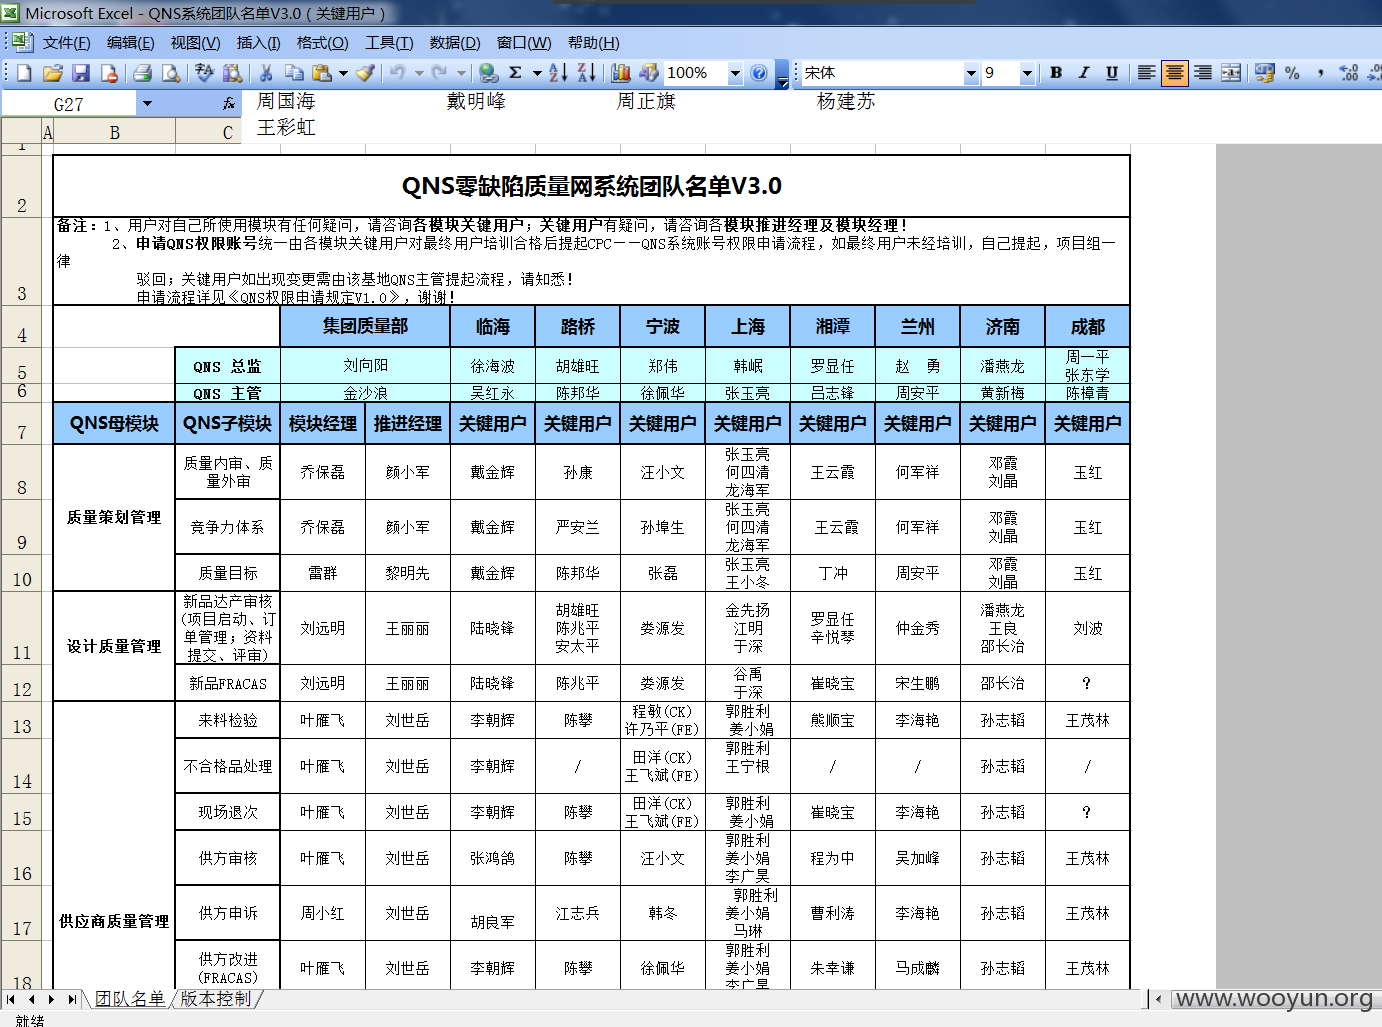Go to last sheet navigation button

[72, 999]
